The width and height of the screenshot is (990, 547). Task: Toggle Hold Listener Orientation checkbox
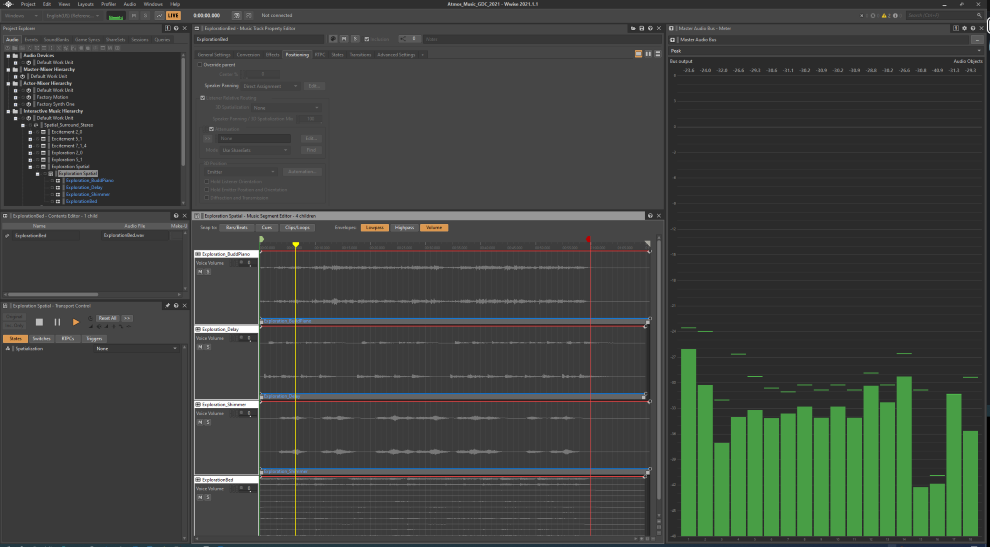206,181
